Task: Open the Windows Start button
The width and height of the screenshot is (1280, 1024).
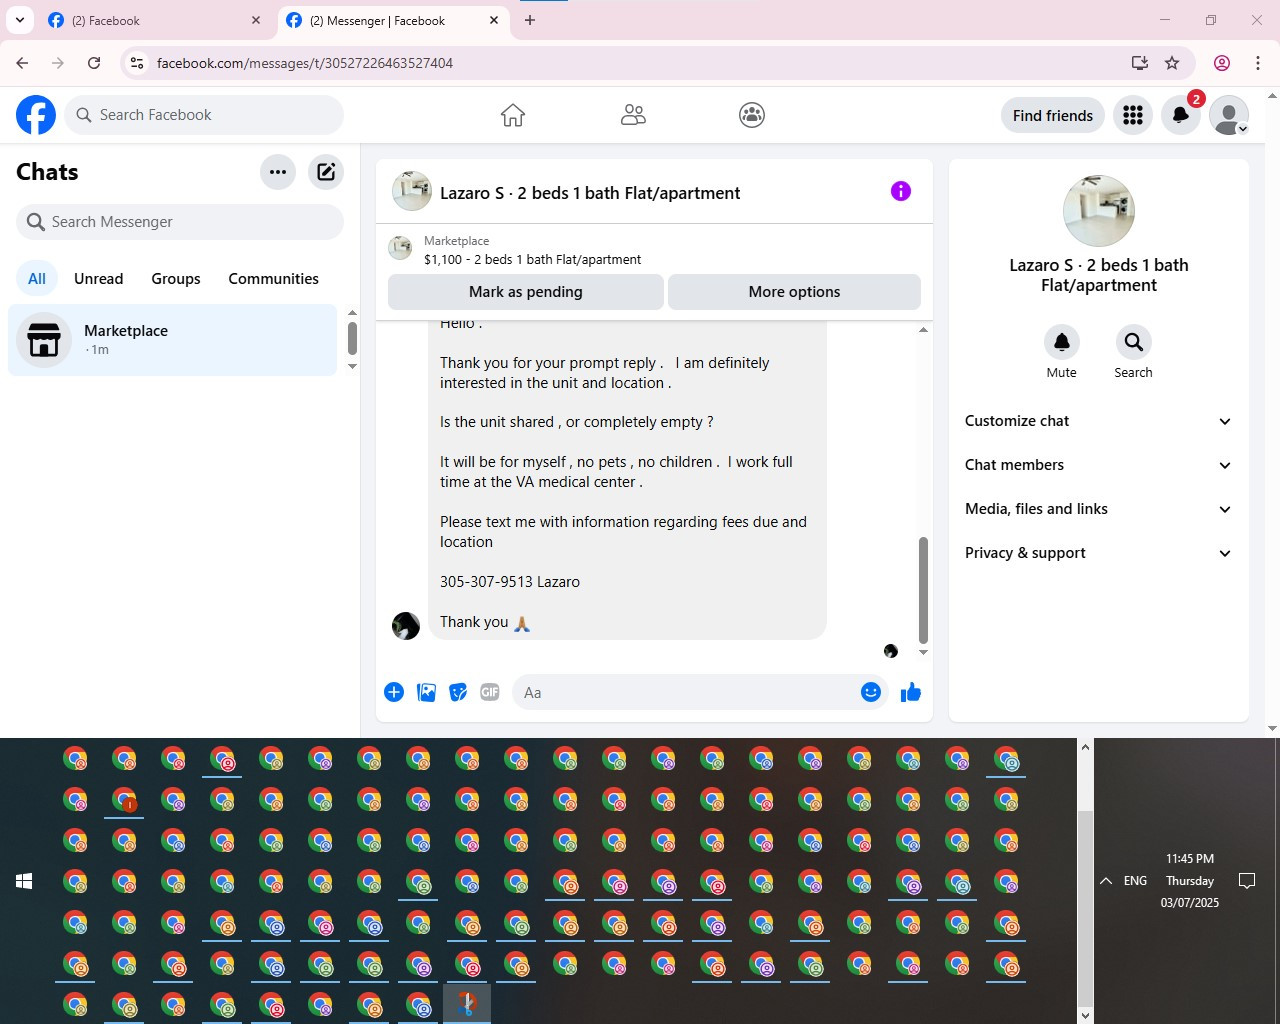Action: pyautogui.click(x=24, y=881)
